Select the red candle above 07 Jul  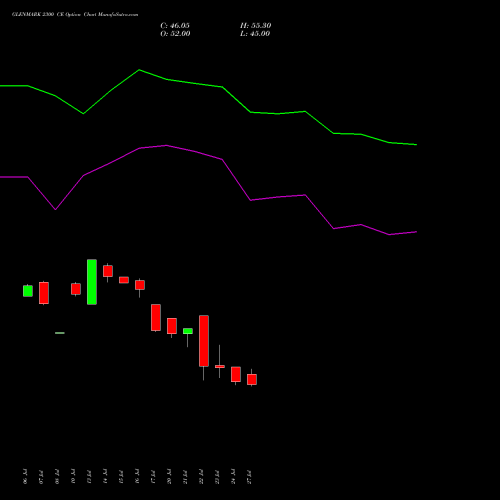click(x=44, y=293)
